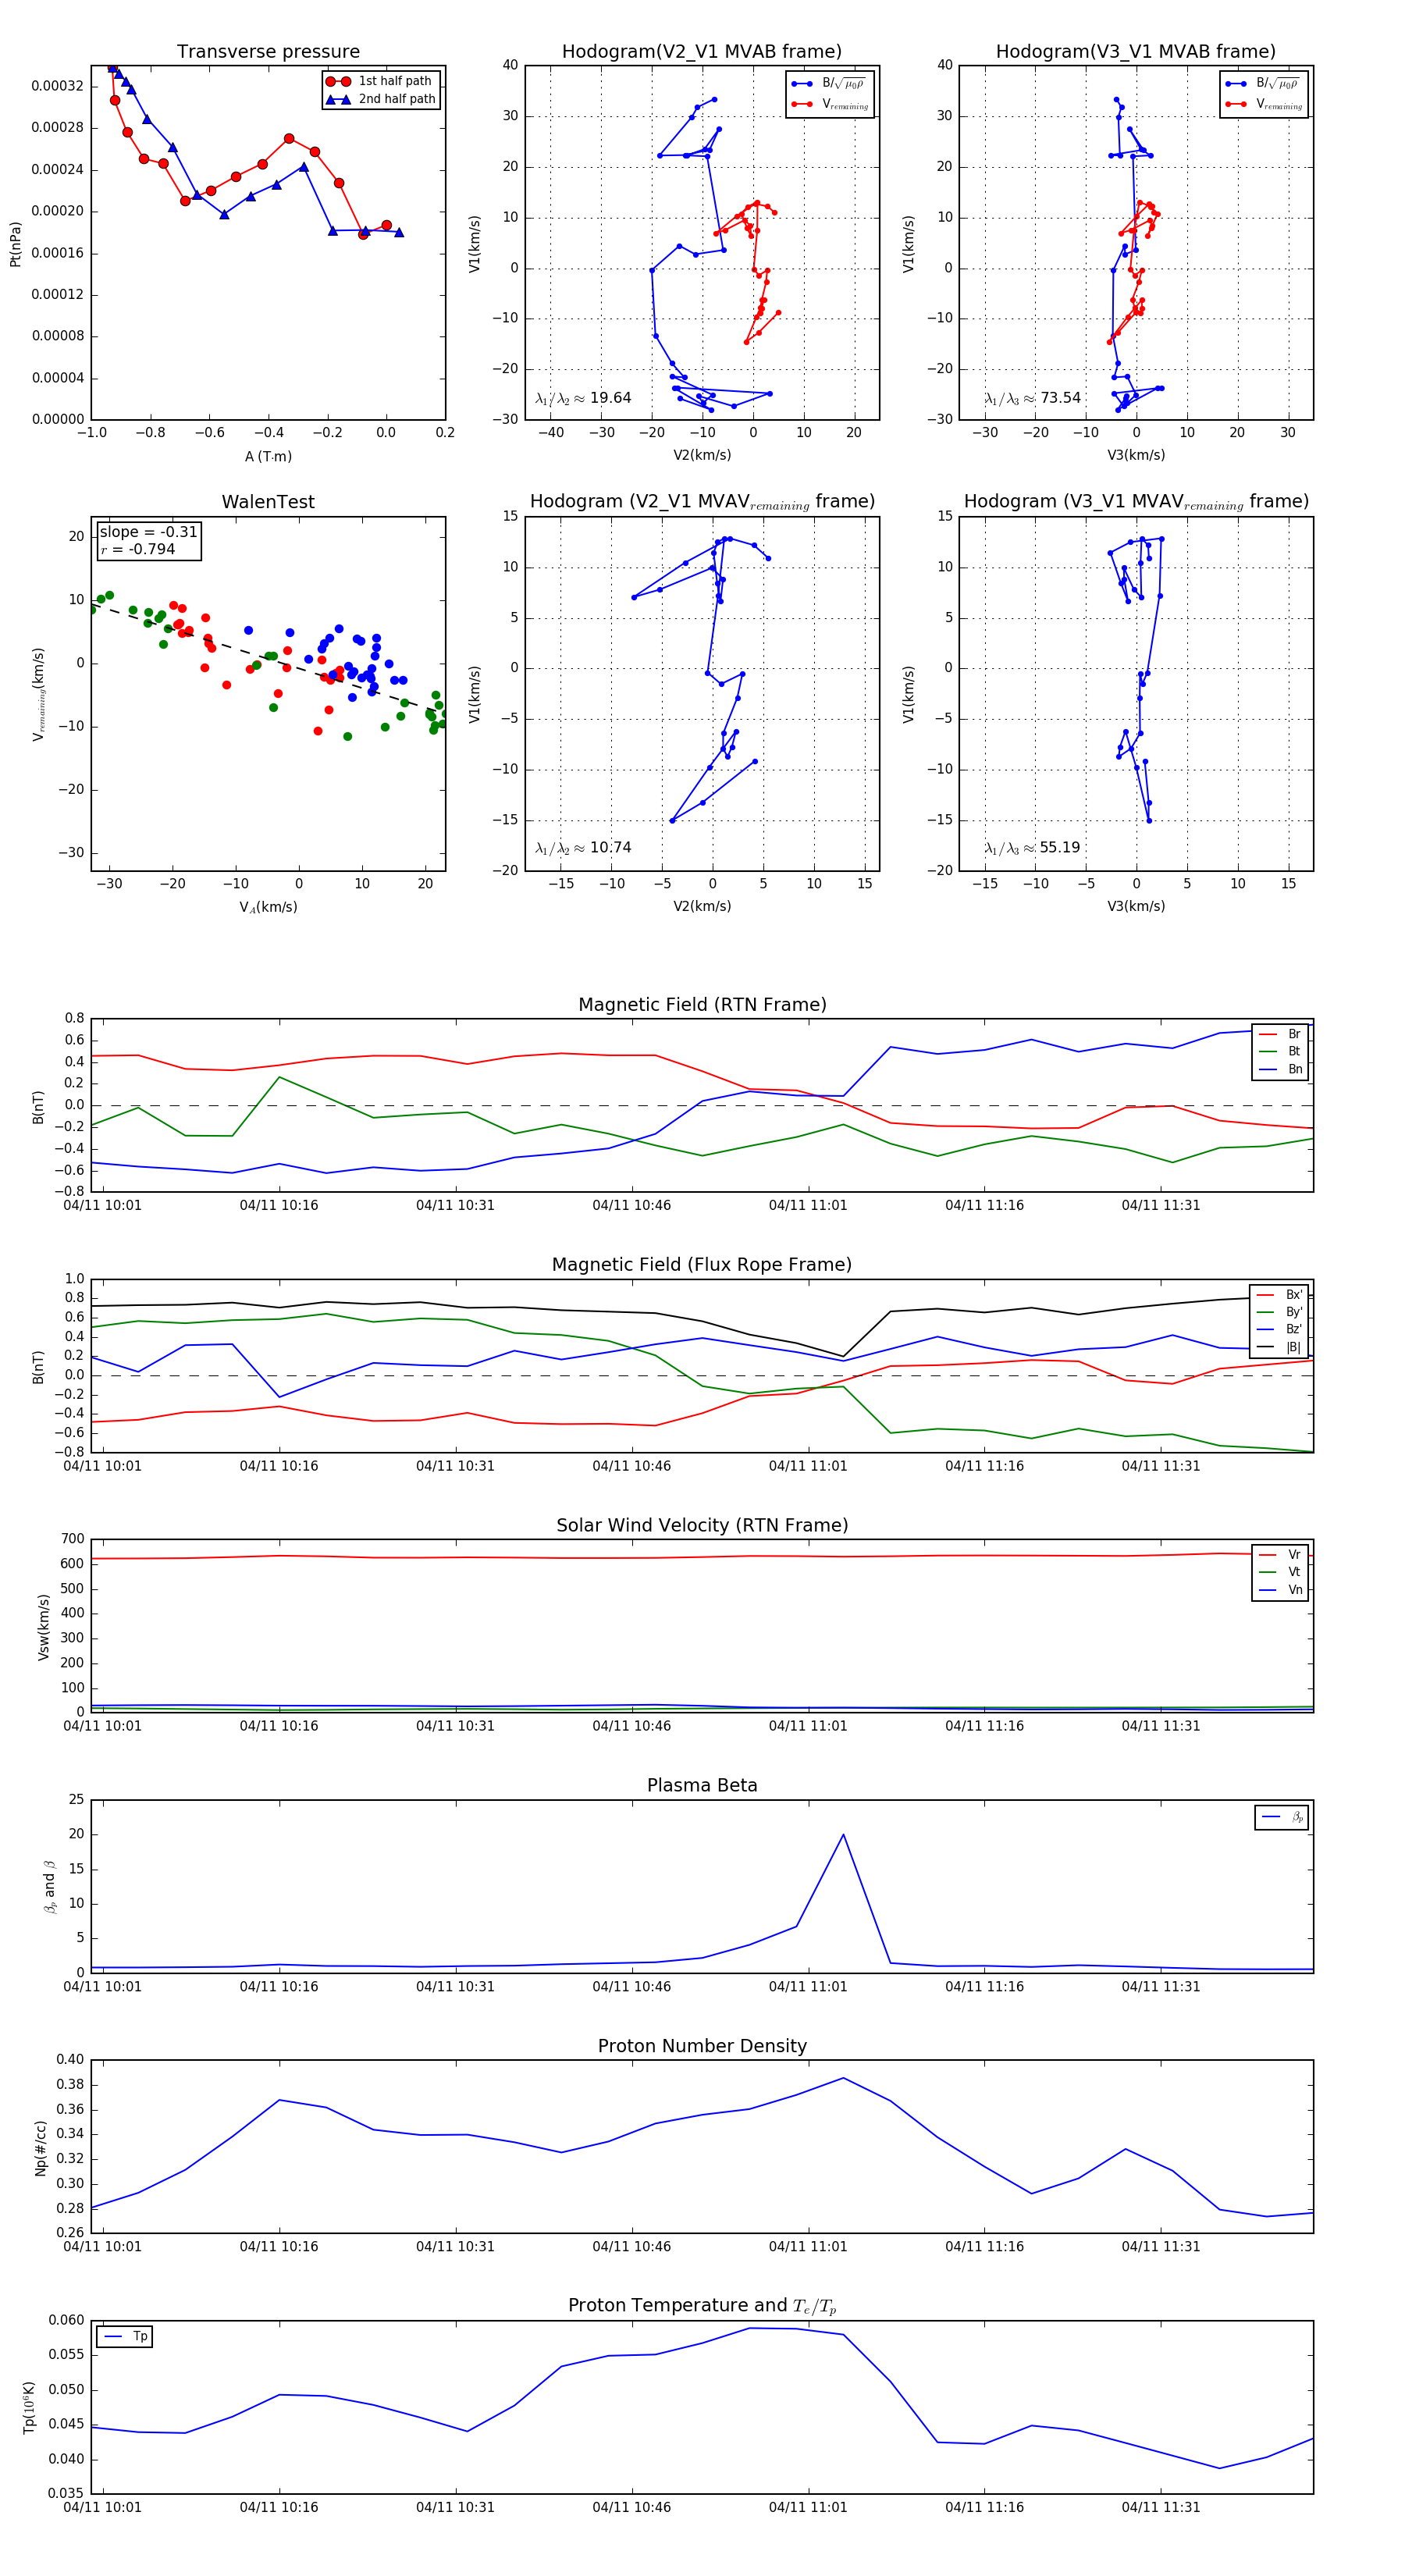Select the βp legend entry in Plasma Beta
The width and height of the screenshot is (1405, 2576).
click(1283, 1817)
